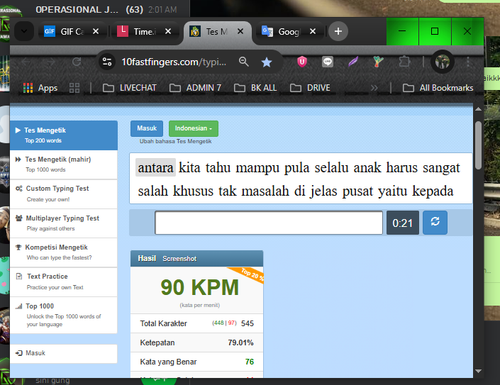This screenshot has width=500, height=385.
Task: Open the Apps shortcut in bookmarks bar
Action: point(40,88)
